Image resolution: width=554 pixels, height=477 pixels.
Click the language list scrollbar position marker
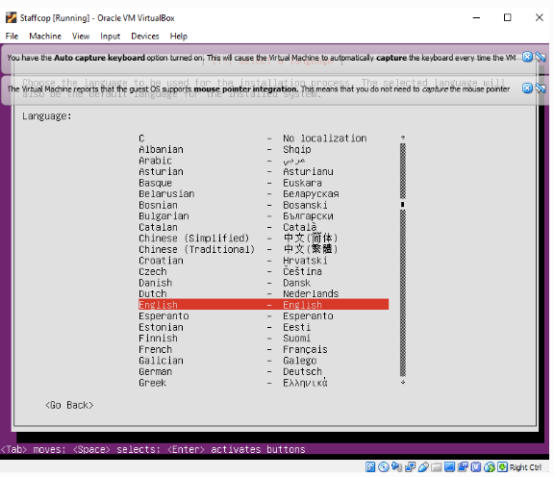click(x=403, y=204)
